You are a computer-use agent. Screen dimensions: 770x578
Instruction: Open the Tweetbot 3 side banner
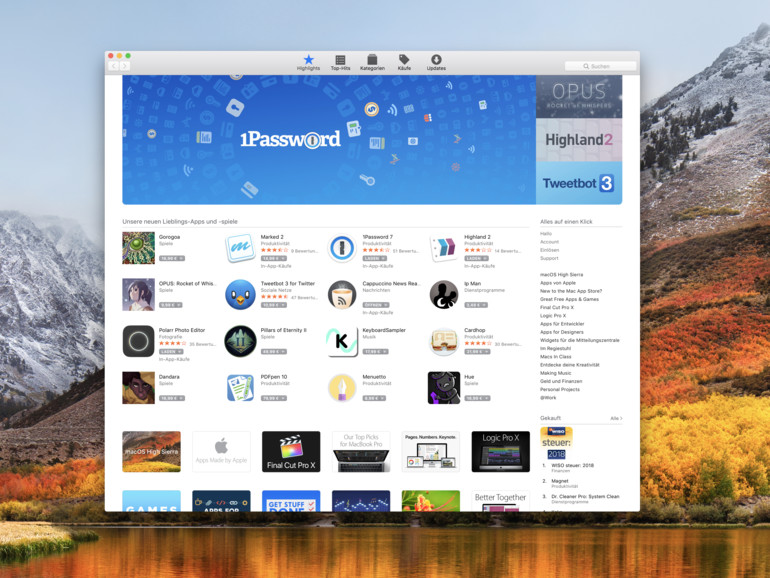[579, 183]
